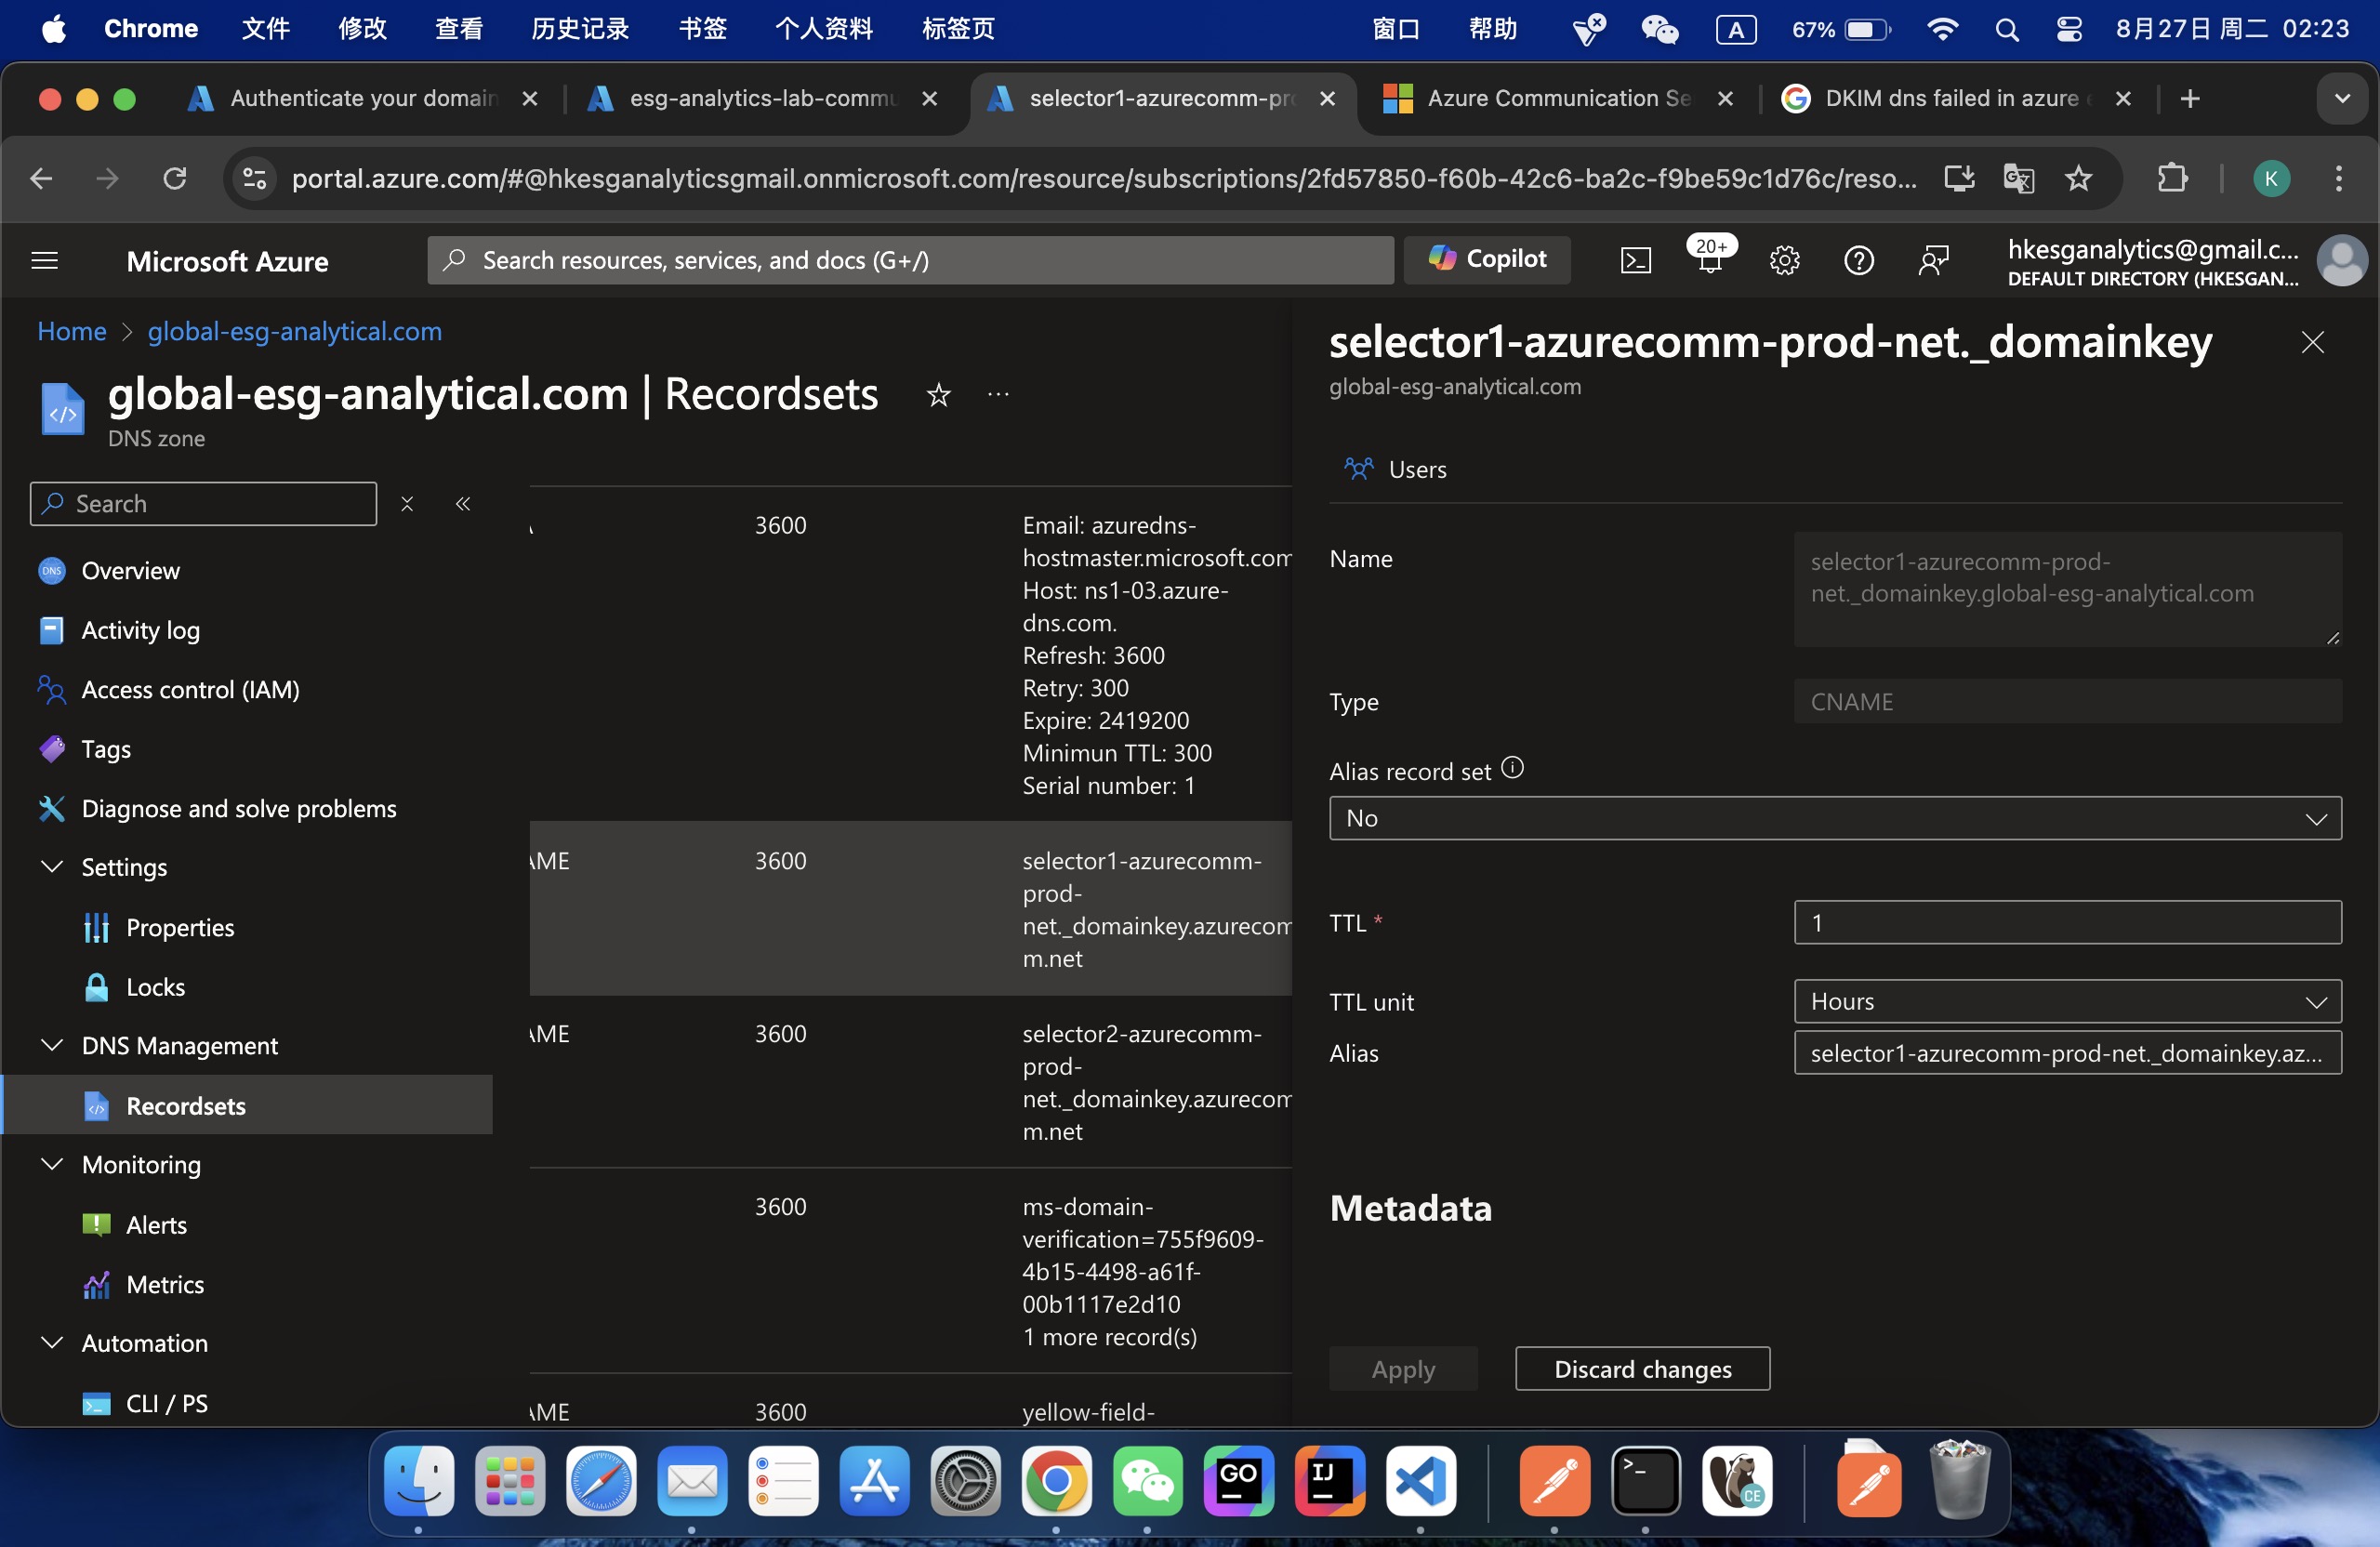Viewport: 2380px width, 1547px height.
Task: Collapse the Automation section
Action: (52, 1342)
